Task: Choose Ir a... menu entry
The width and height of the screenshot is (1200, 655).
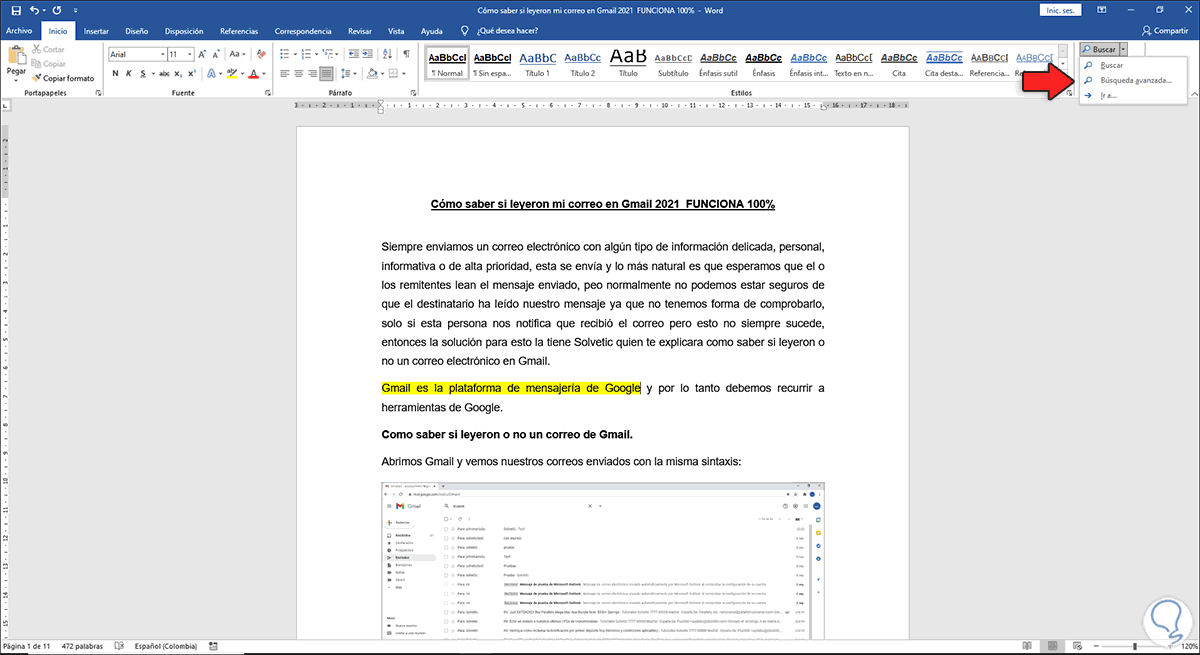Action: click(1135, 96)
